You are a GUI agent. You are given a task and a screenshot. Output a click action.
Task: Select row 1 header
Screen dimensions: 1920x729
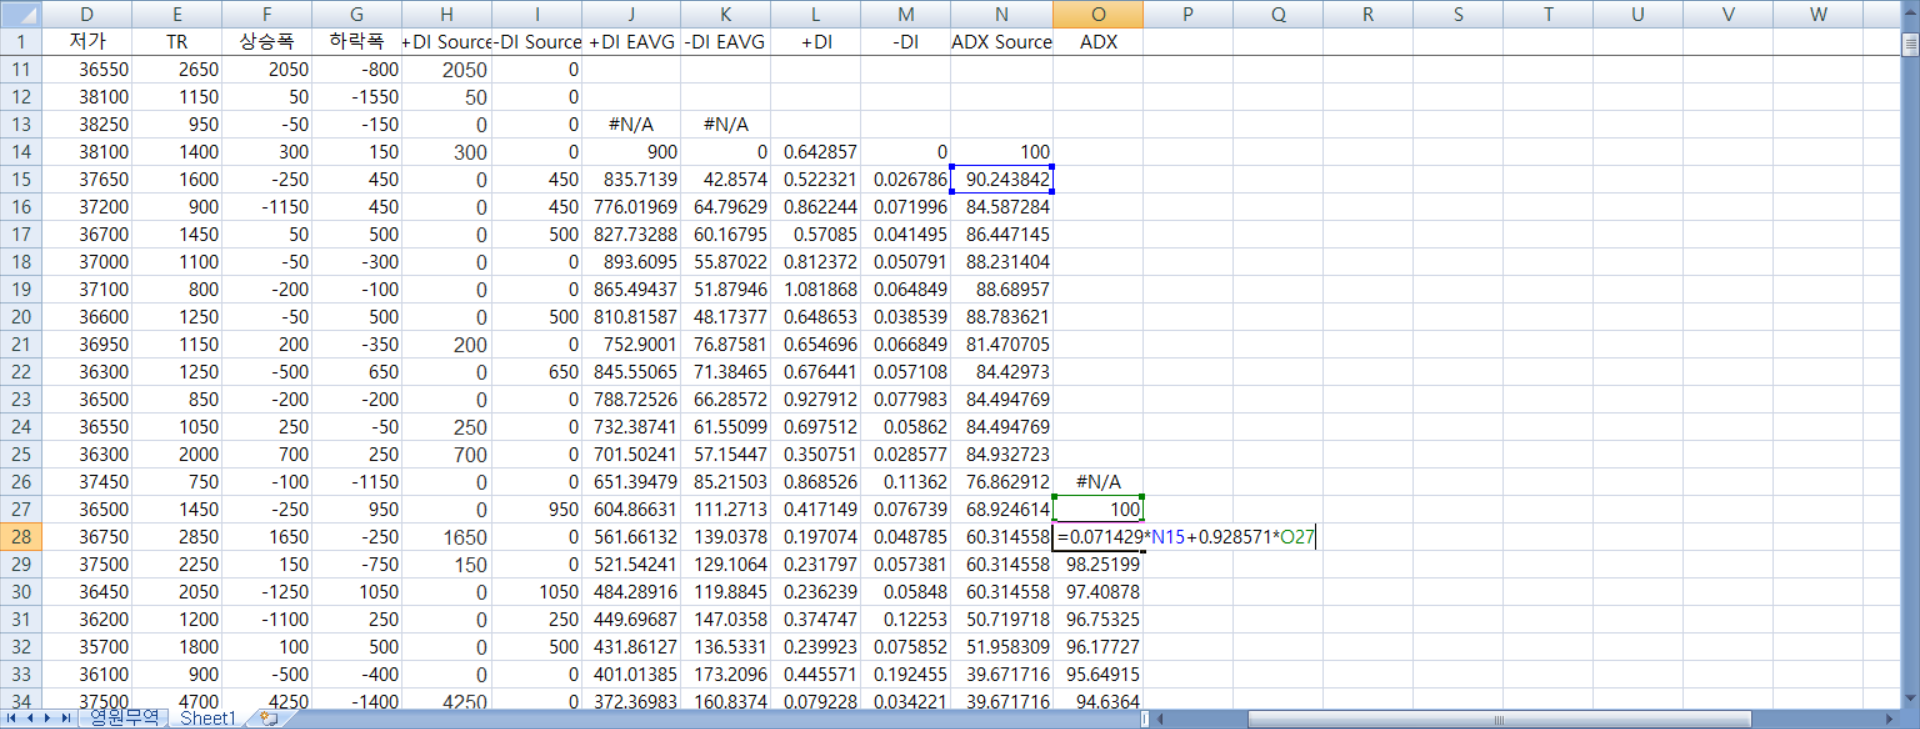tap(20, 42)
